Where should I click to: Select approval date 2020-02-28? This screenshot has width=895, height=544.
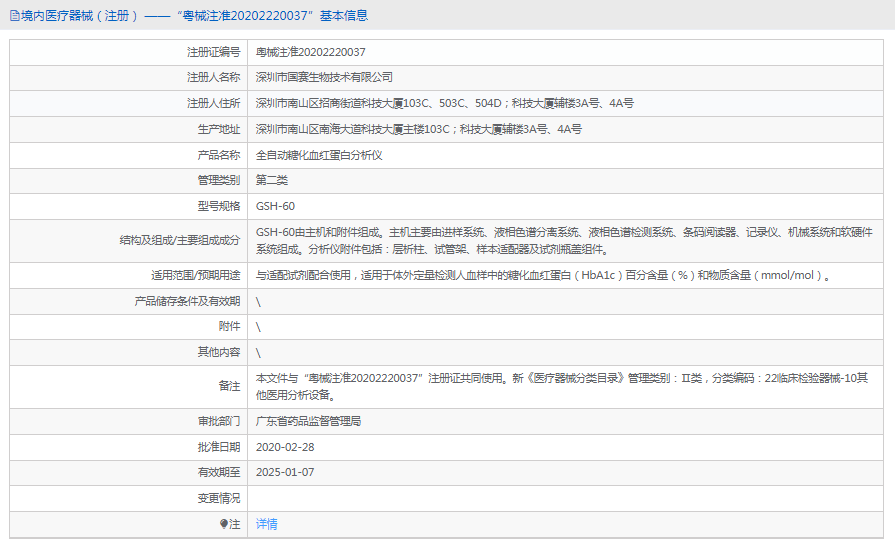click(x=285, y=447)
